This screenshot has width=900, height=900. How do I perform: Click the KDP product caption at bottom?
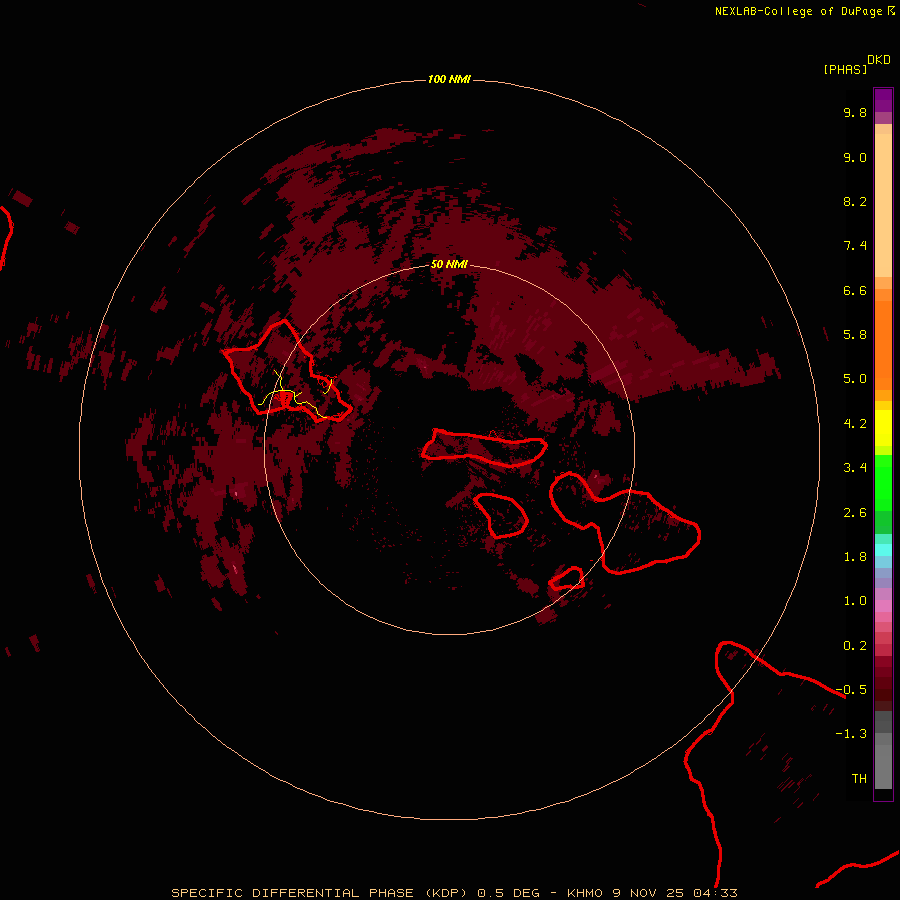click(454, 893)
